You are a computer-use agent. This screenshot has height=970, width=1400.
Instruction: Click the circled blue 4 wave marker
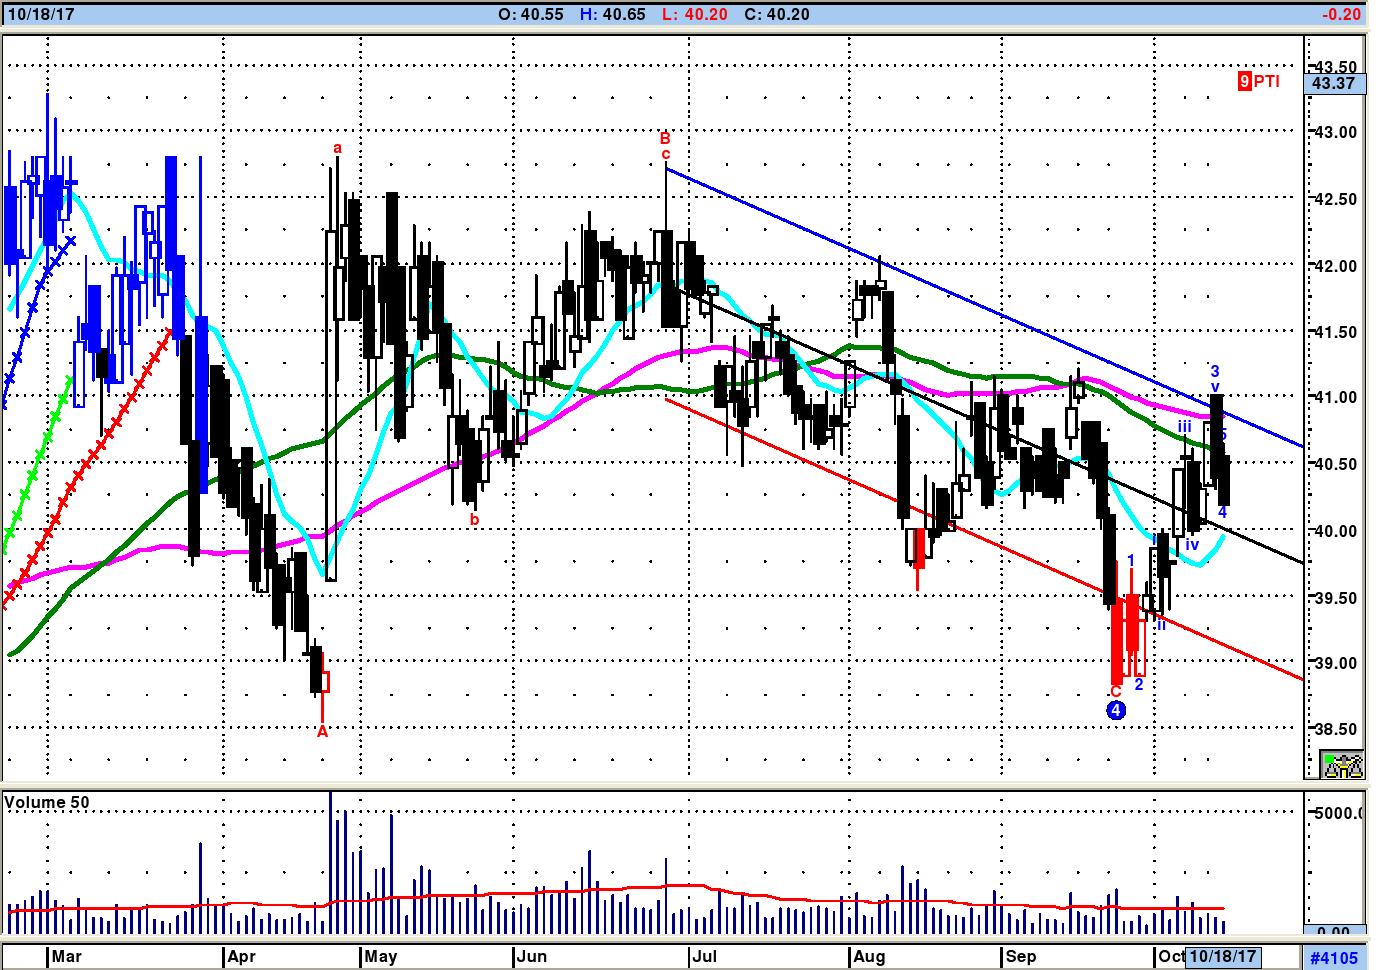tap(1116, 710)
